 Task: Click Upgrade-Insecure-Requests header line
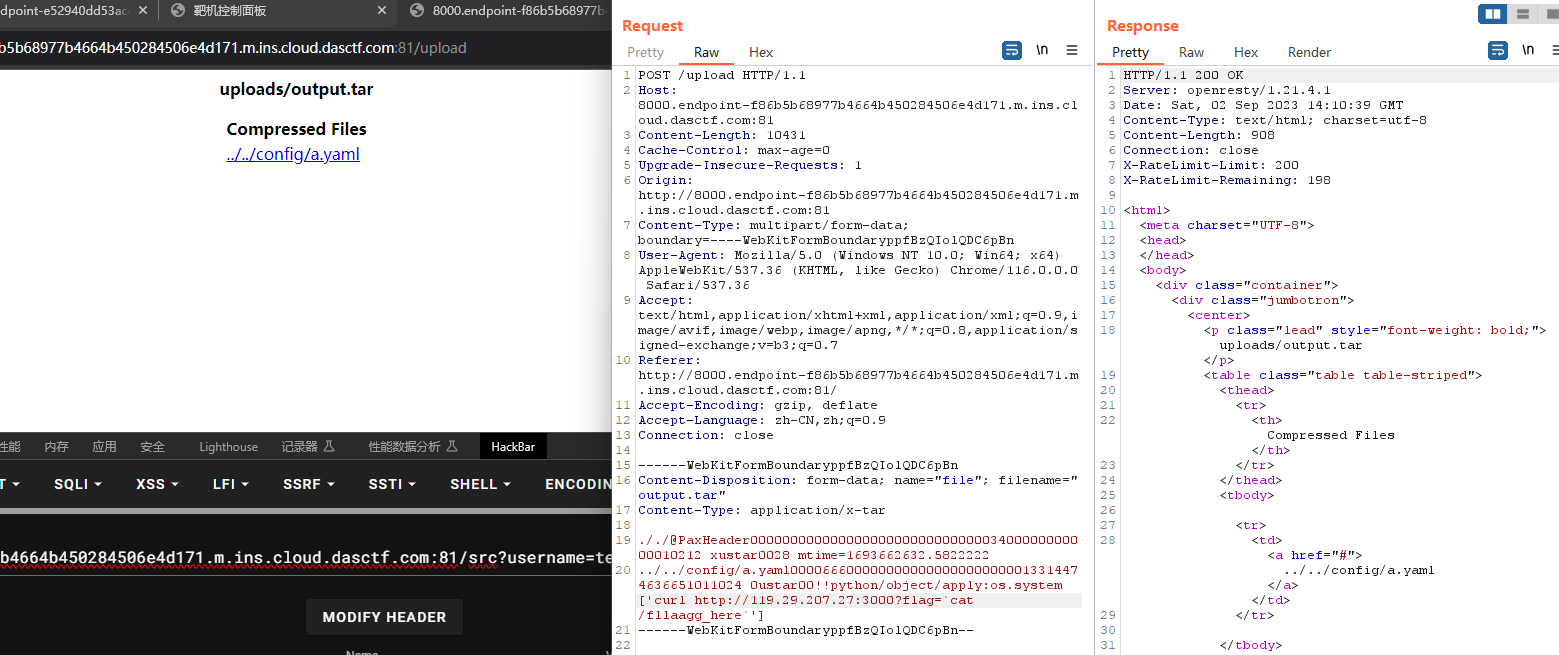click(750, 165)
